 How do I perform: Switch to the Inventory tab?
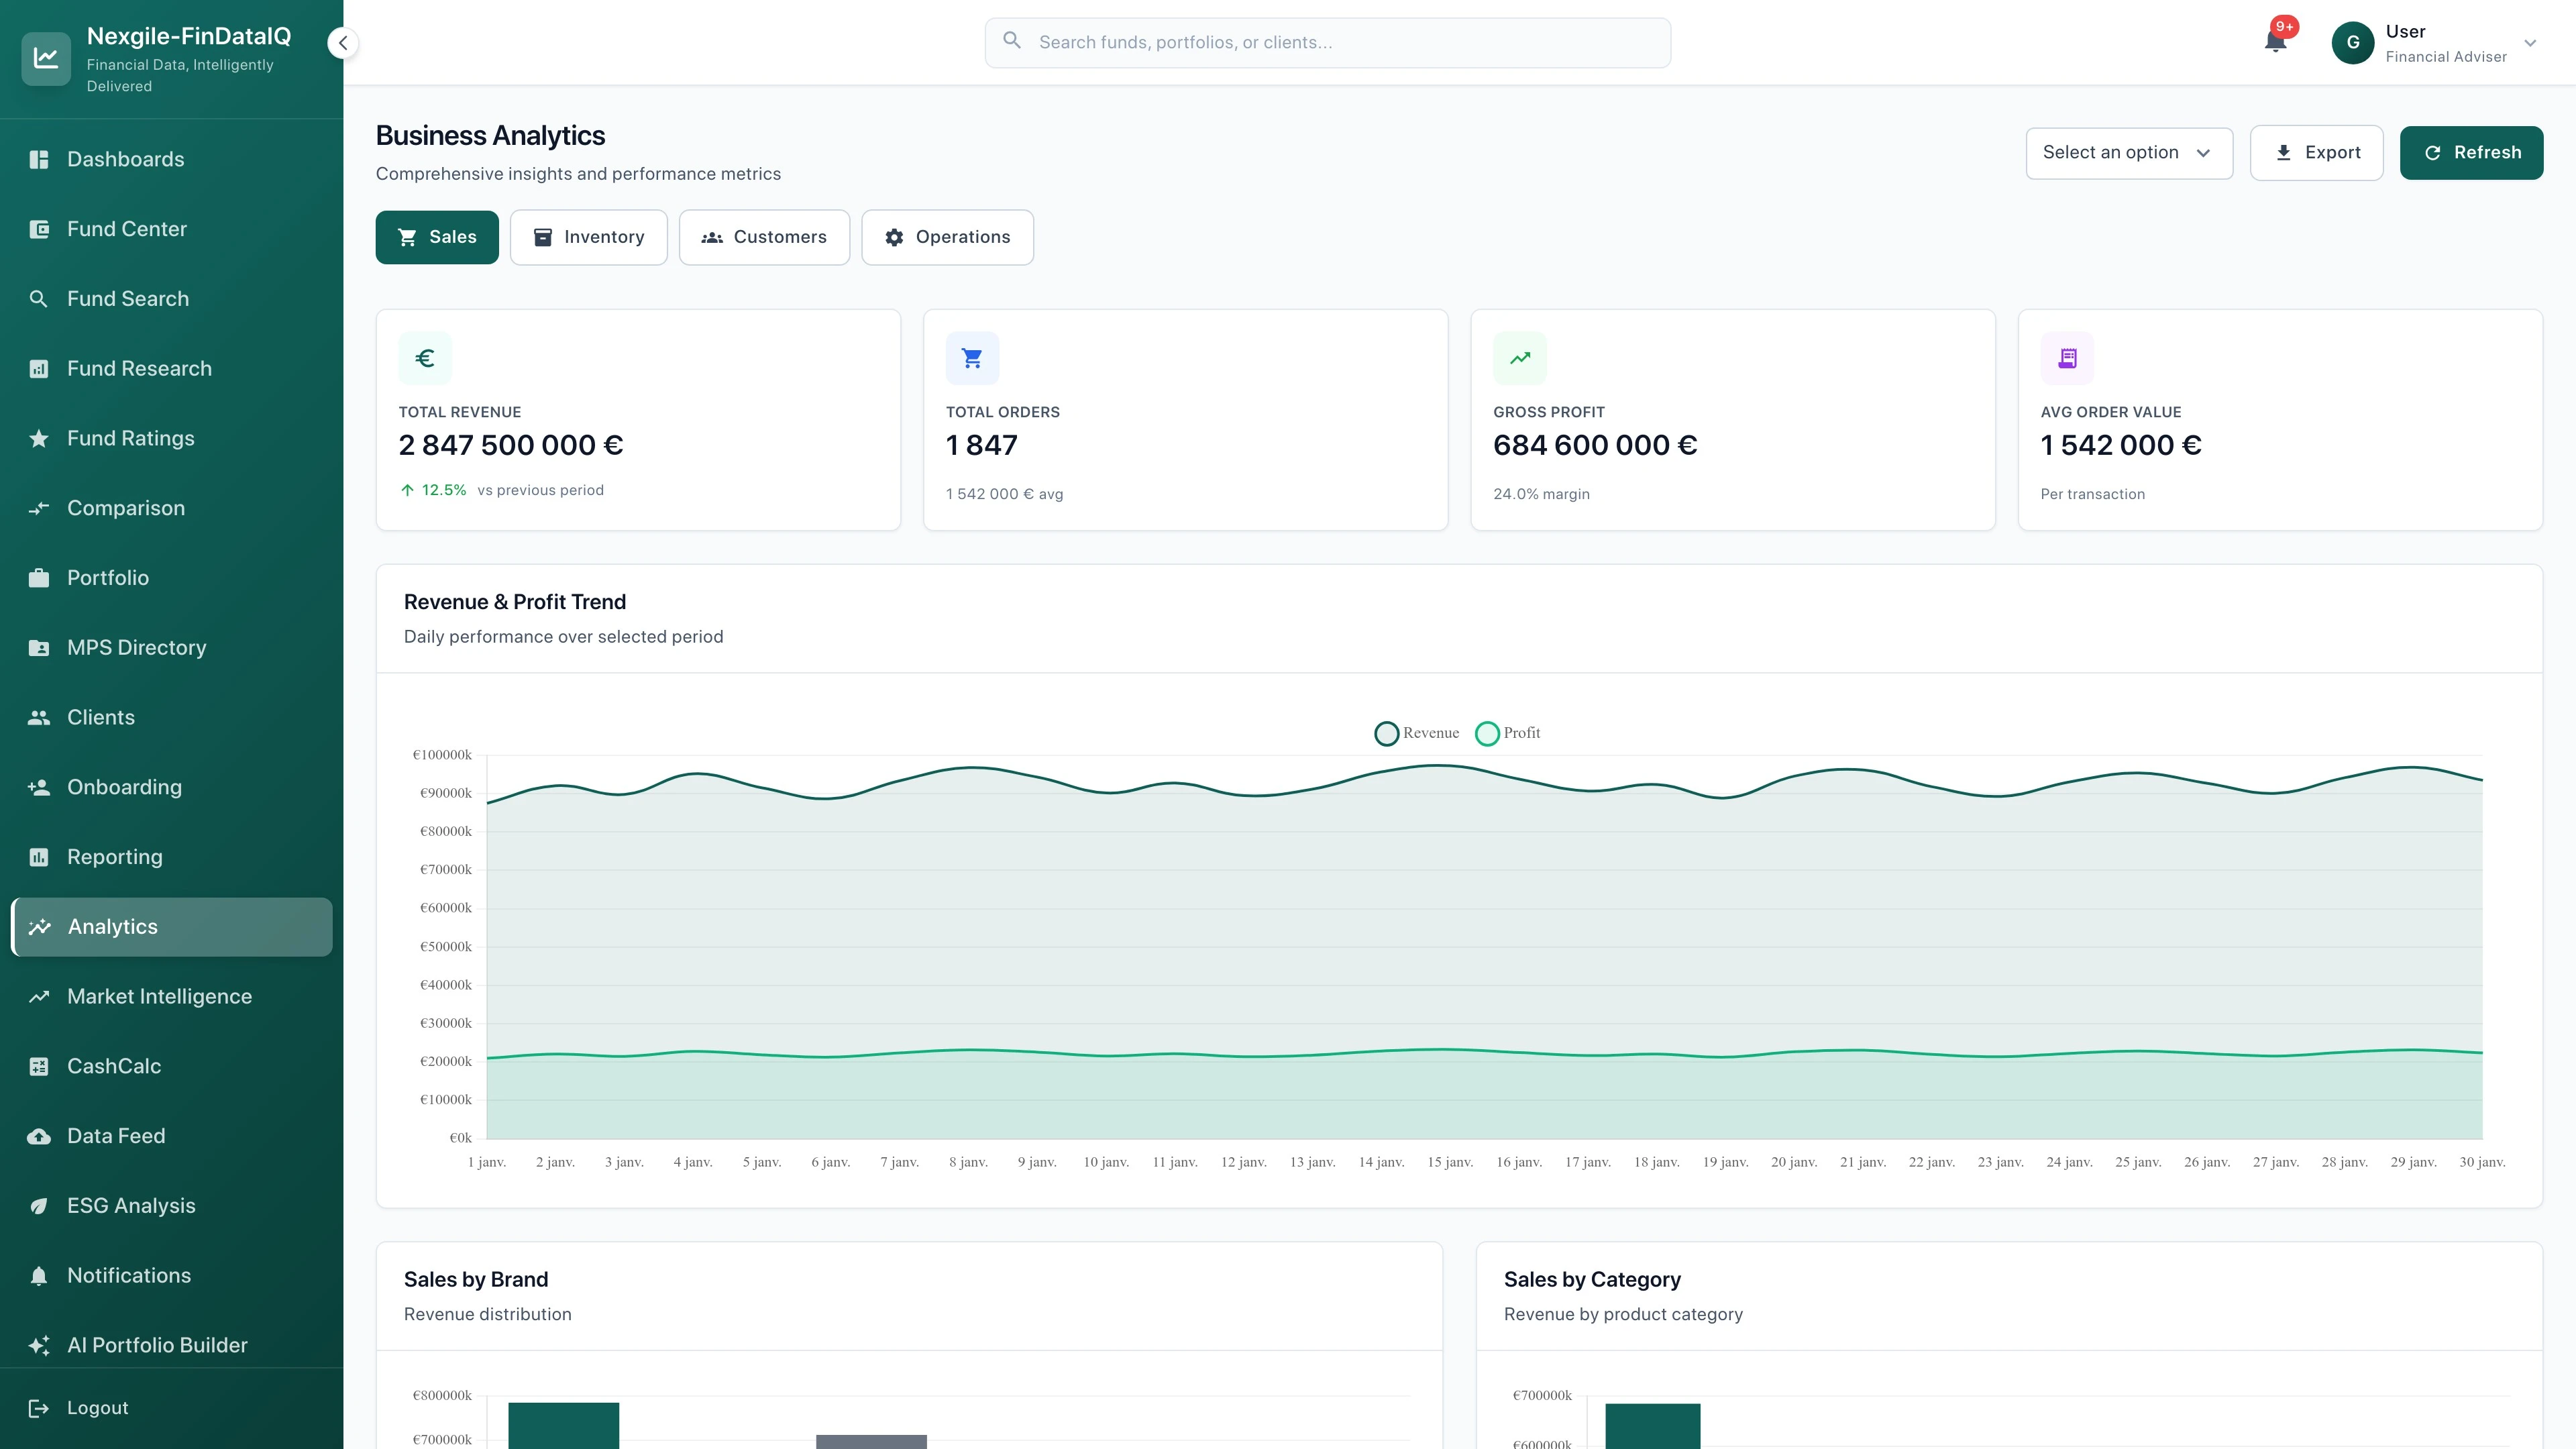pyautogui.click(x=588, y=237)
